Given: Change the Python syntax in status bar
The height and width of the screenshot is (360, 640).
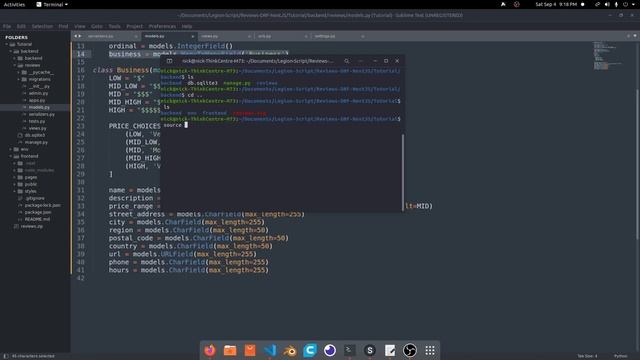Looking at the screenshot, I should (x=620, y=356).
